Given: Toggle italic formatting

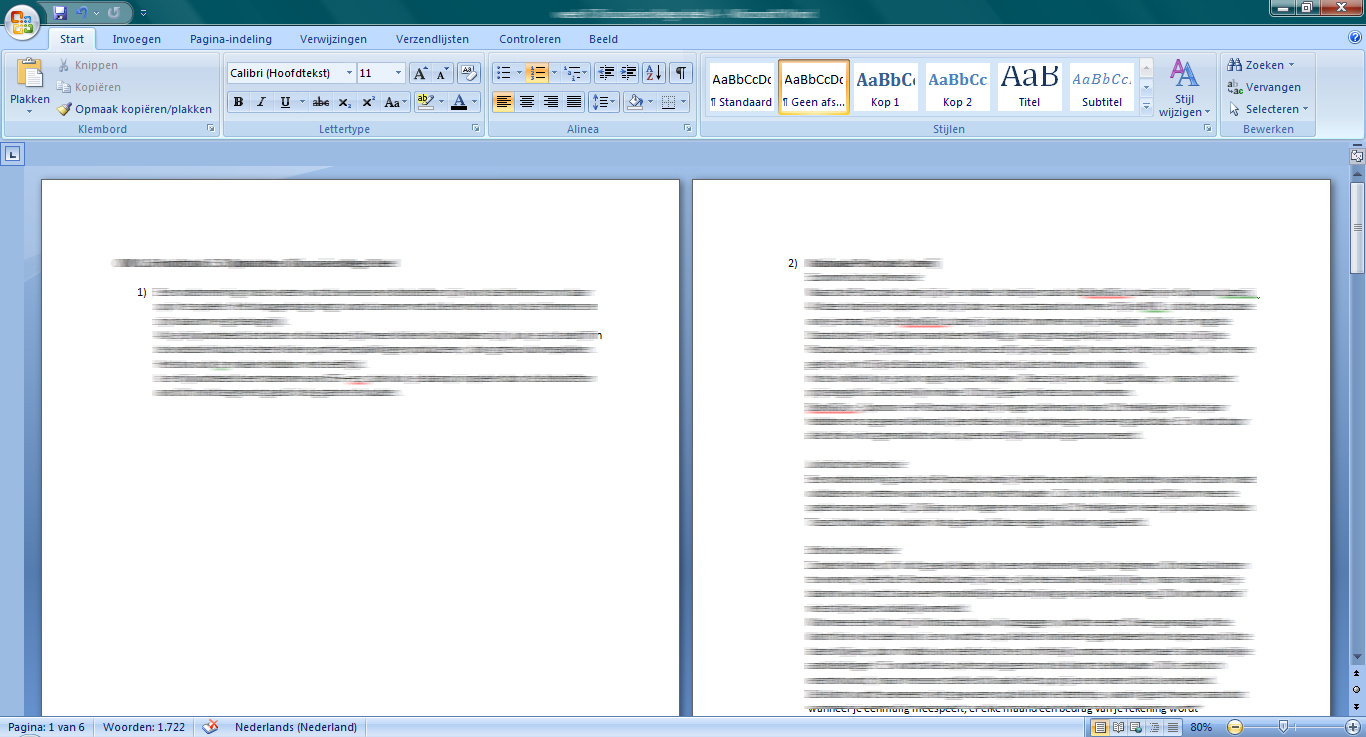Looking at the screenshot, I should coord(261,102).
